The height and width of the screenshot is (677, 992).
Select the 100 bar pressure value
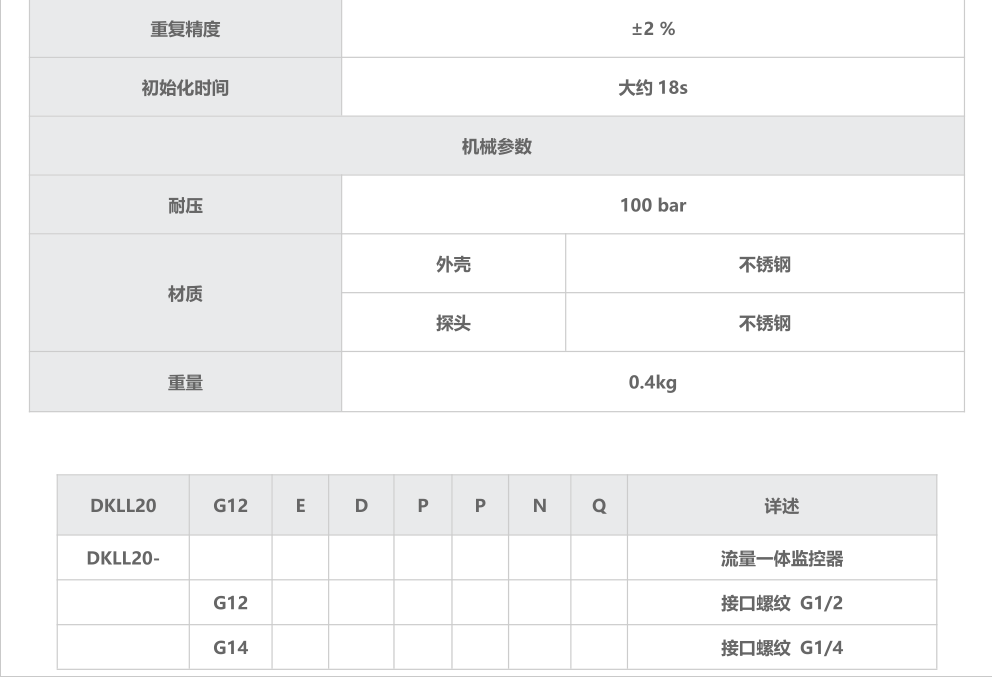pyautogui.click(x=653, y=205)
